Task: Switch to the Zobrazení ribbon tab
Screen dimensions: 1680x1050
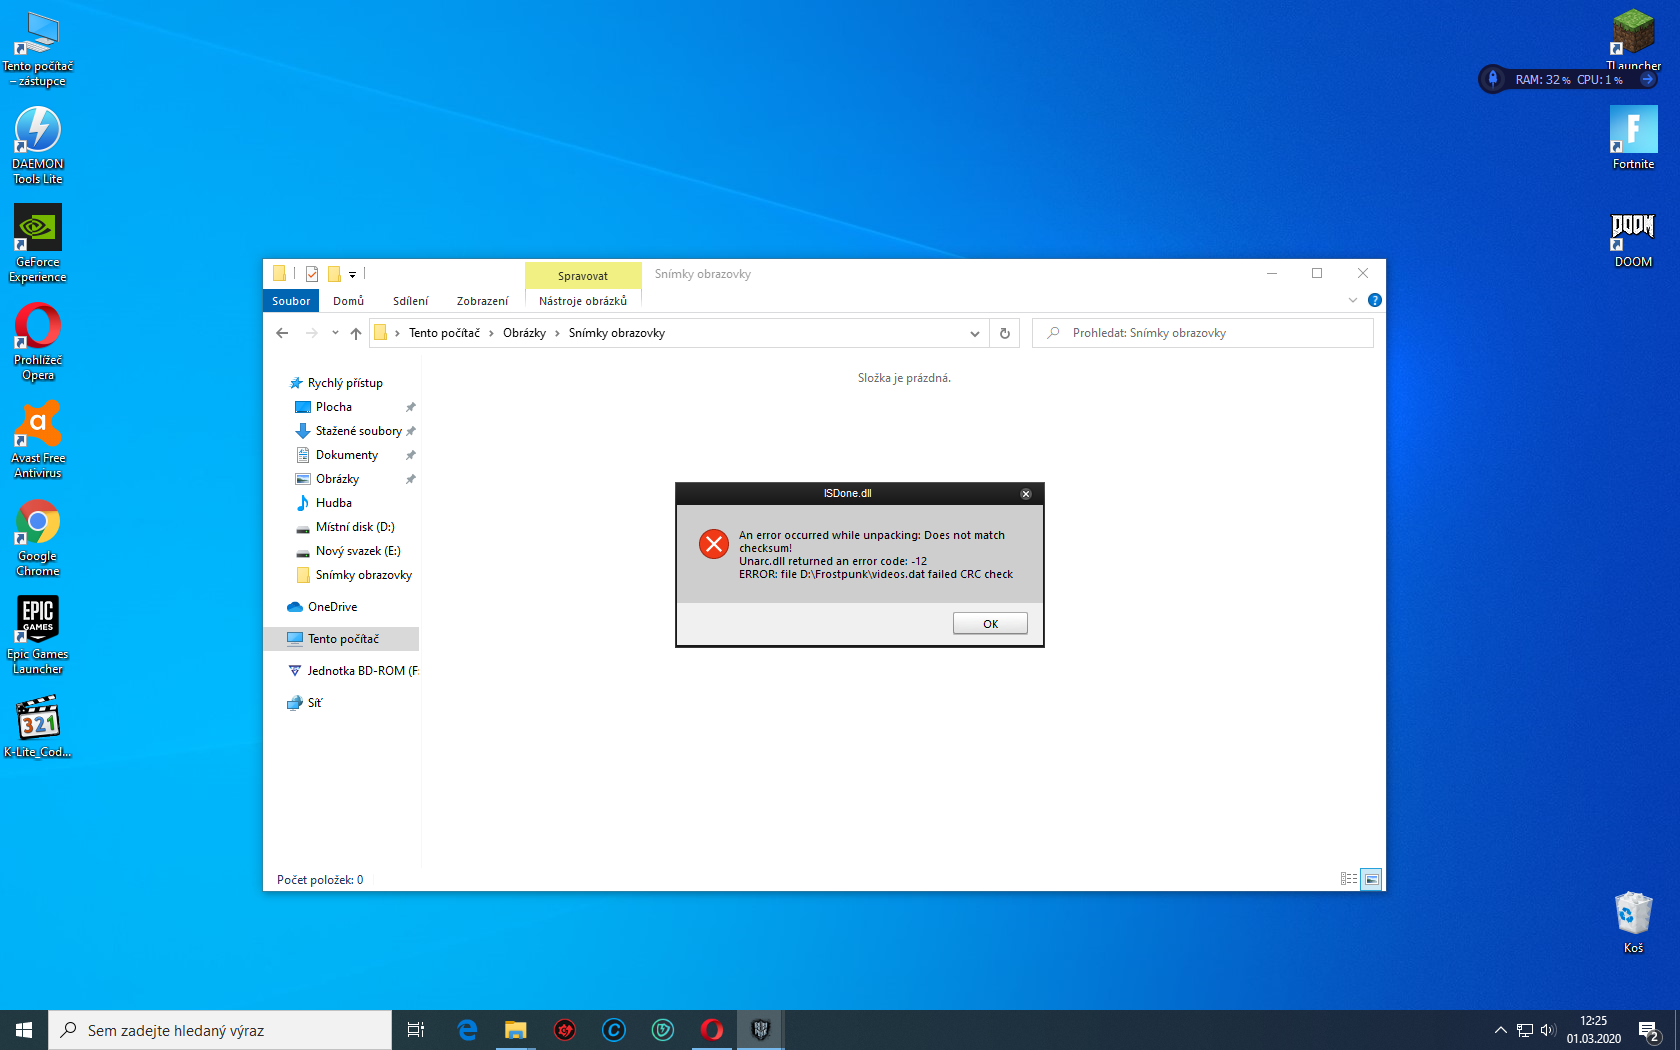Action: click(x=482, y=301)
